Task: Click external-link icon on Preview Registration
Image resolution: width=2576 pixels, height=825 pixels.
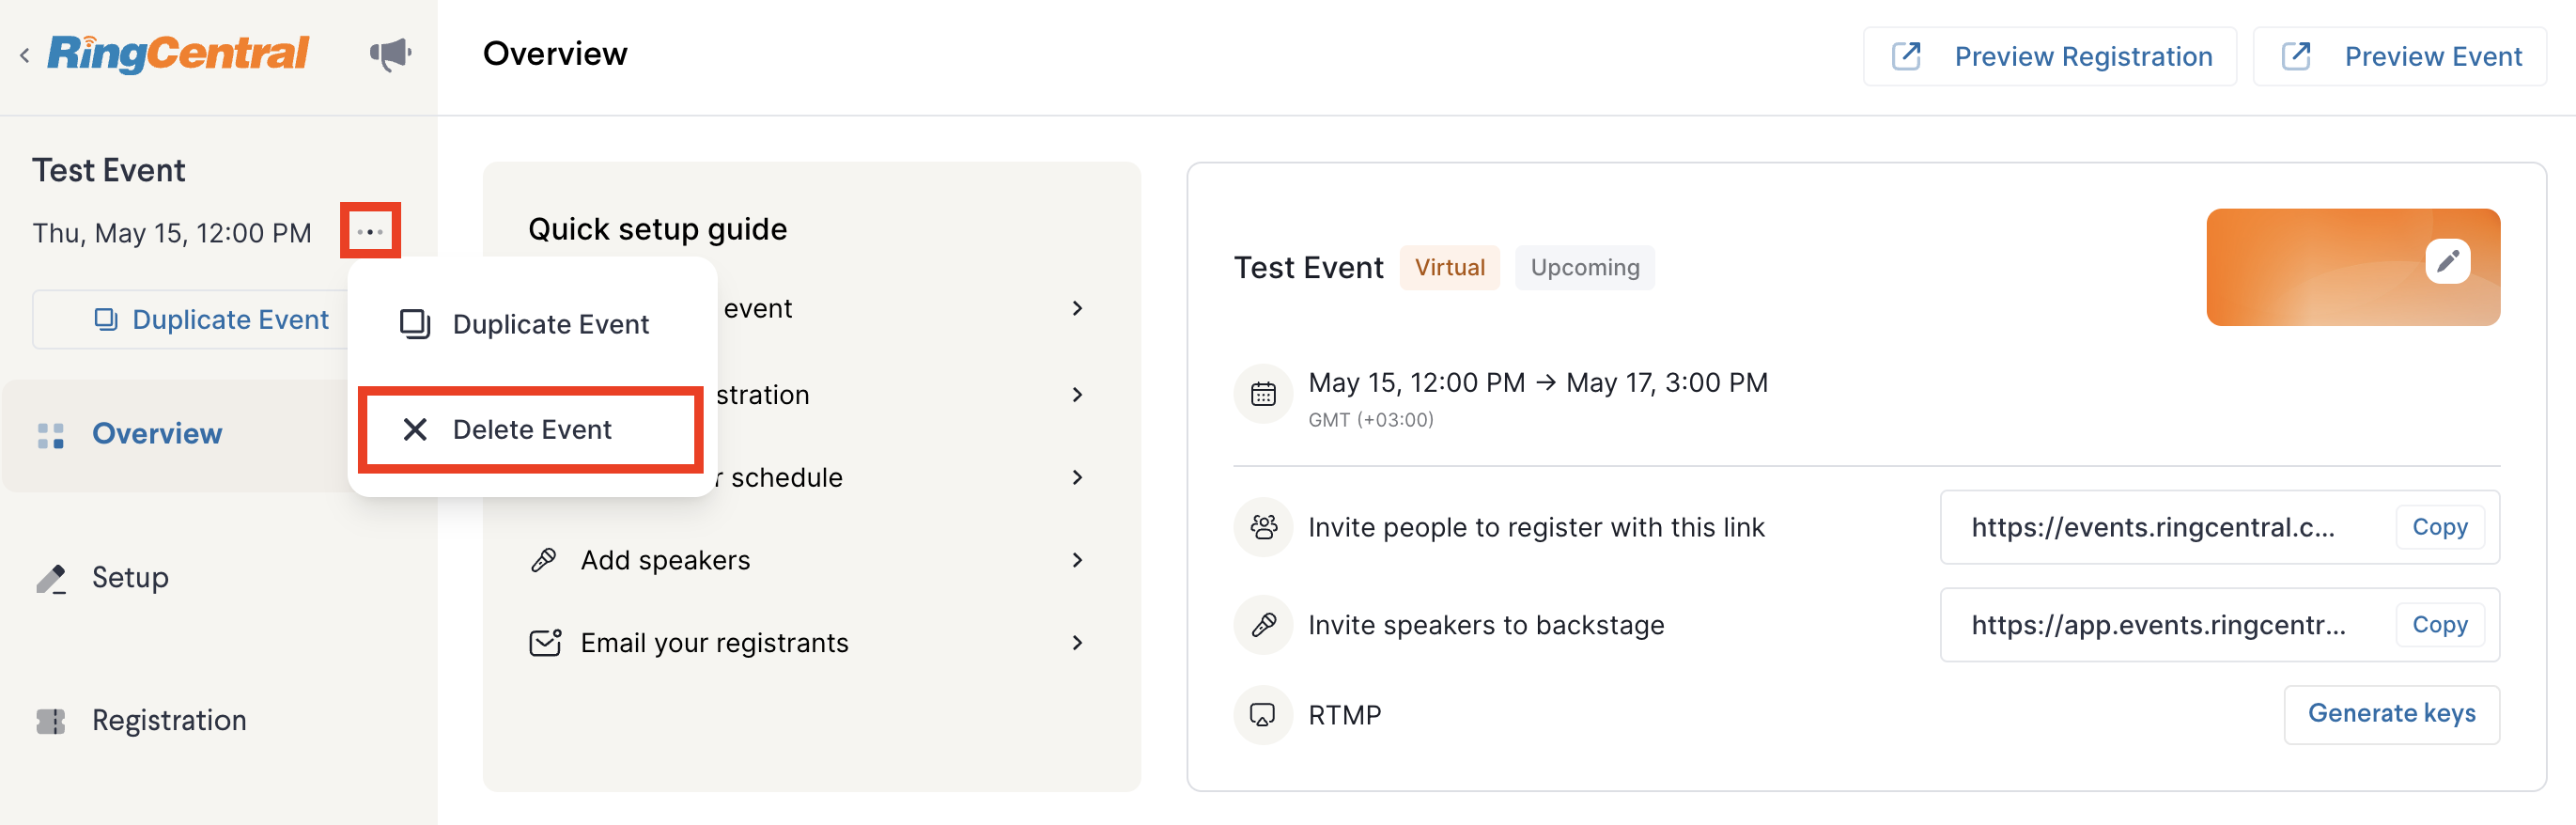Action: coord(1906,55)
